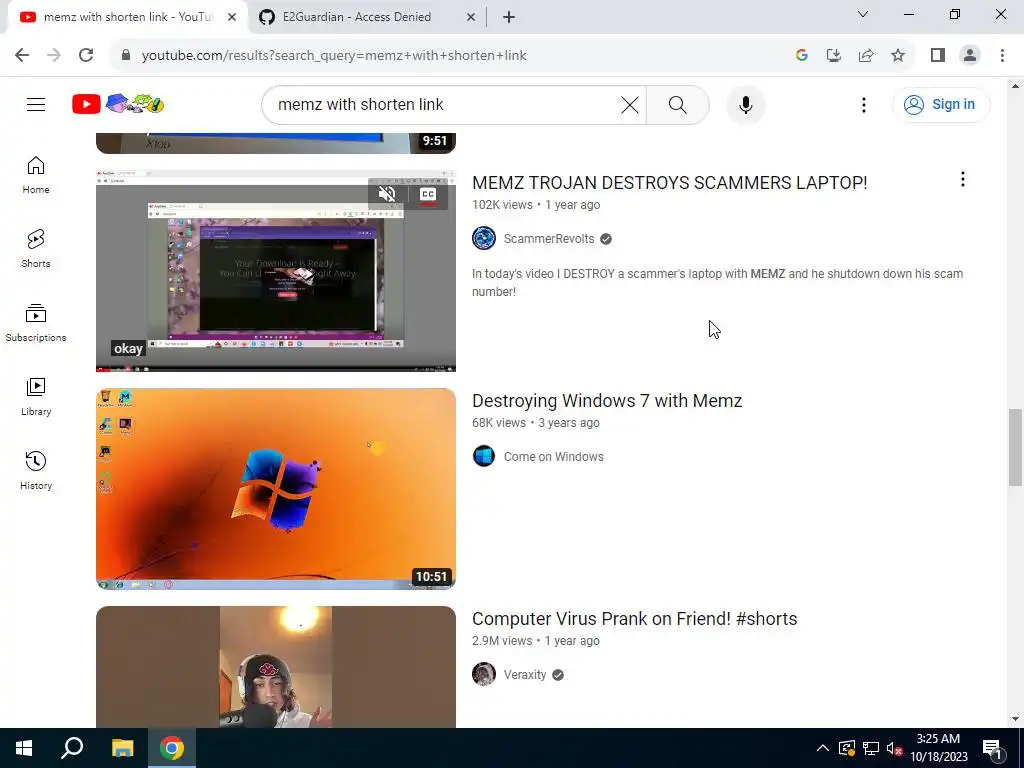Close the E2Guardian tab
The width and height of the screenshot is (1024, 768).
tap(471, 17)
